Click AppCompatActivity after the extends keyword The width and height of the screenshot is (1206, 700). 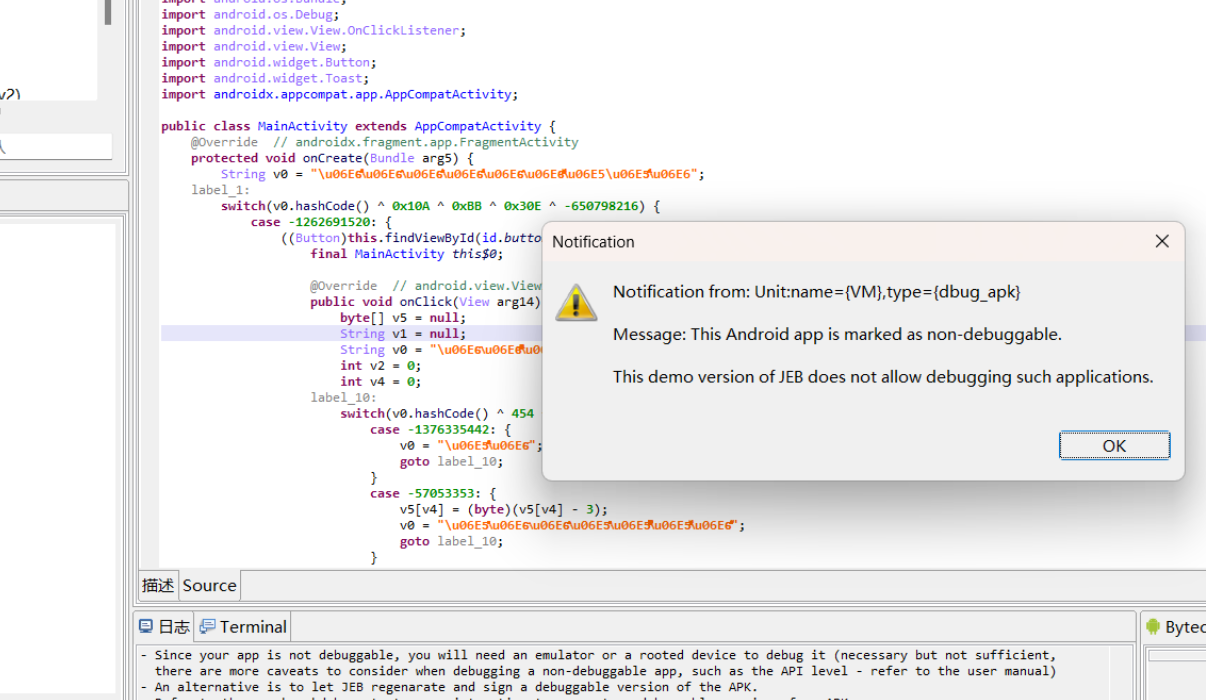pyautogui.click(x=477, y=126)
